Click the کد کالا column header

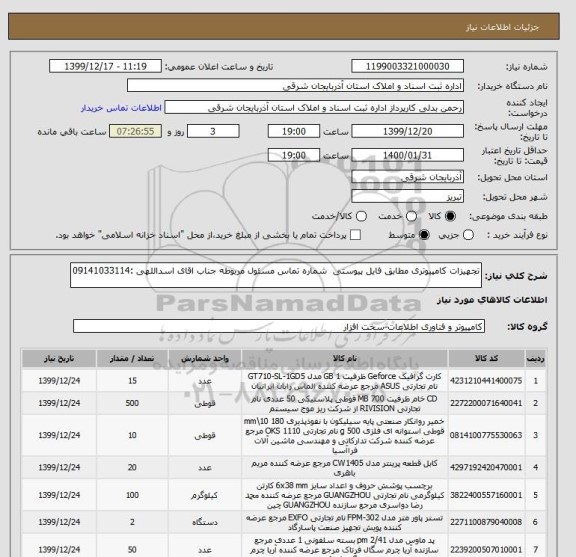pos(486,359)
